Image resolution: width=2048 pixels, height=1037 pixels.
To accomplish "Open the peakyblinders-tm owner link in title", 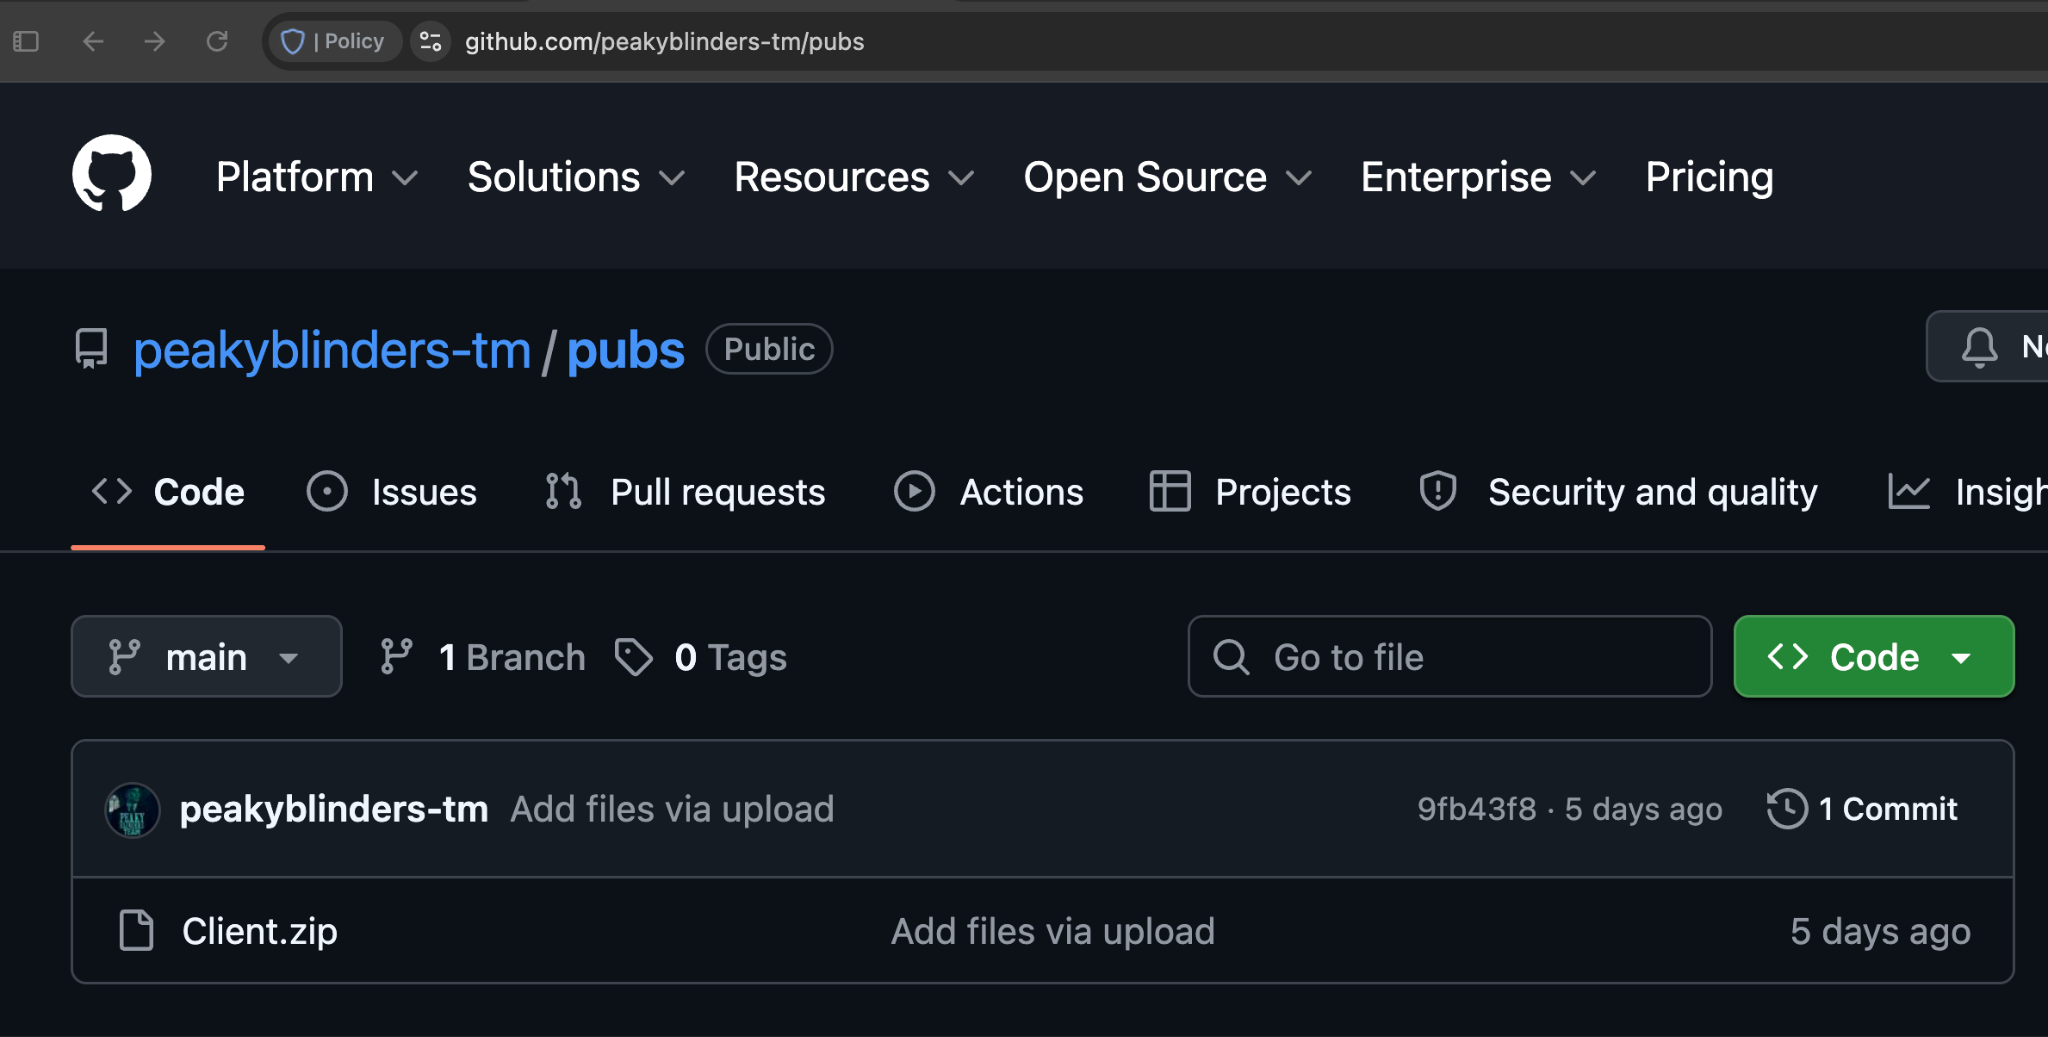I will point(332,350).
